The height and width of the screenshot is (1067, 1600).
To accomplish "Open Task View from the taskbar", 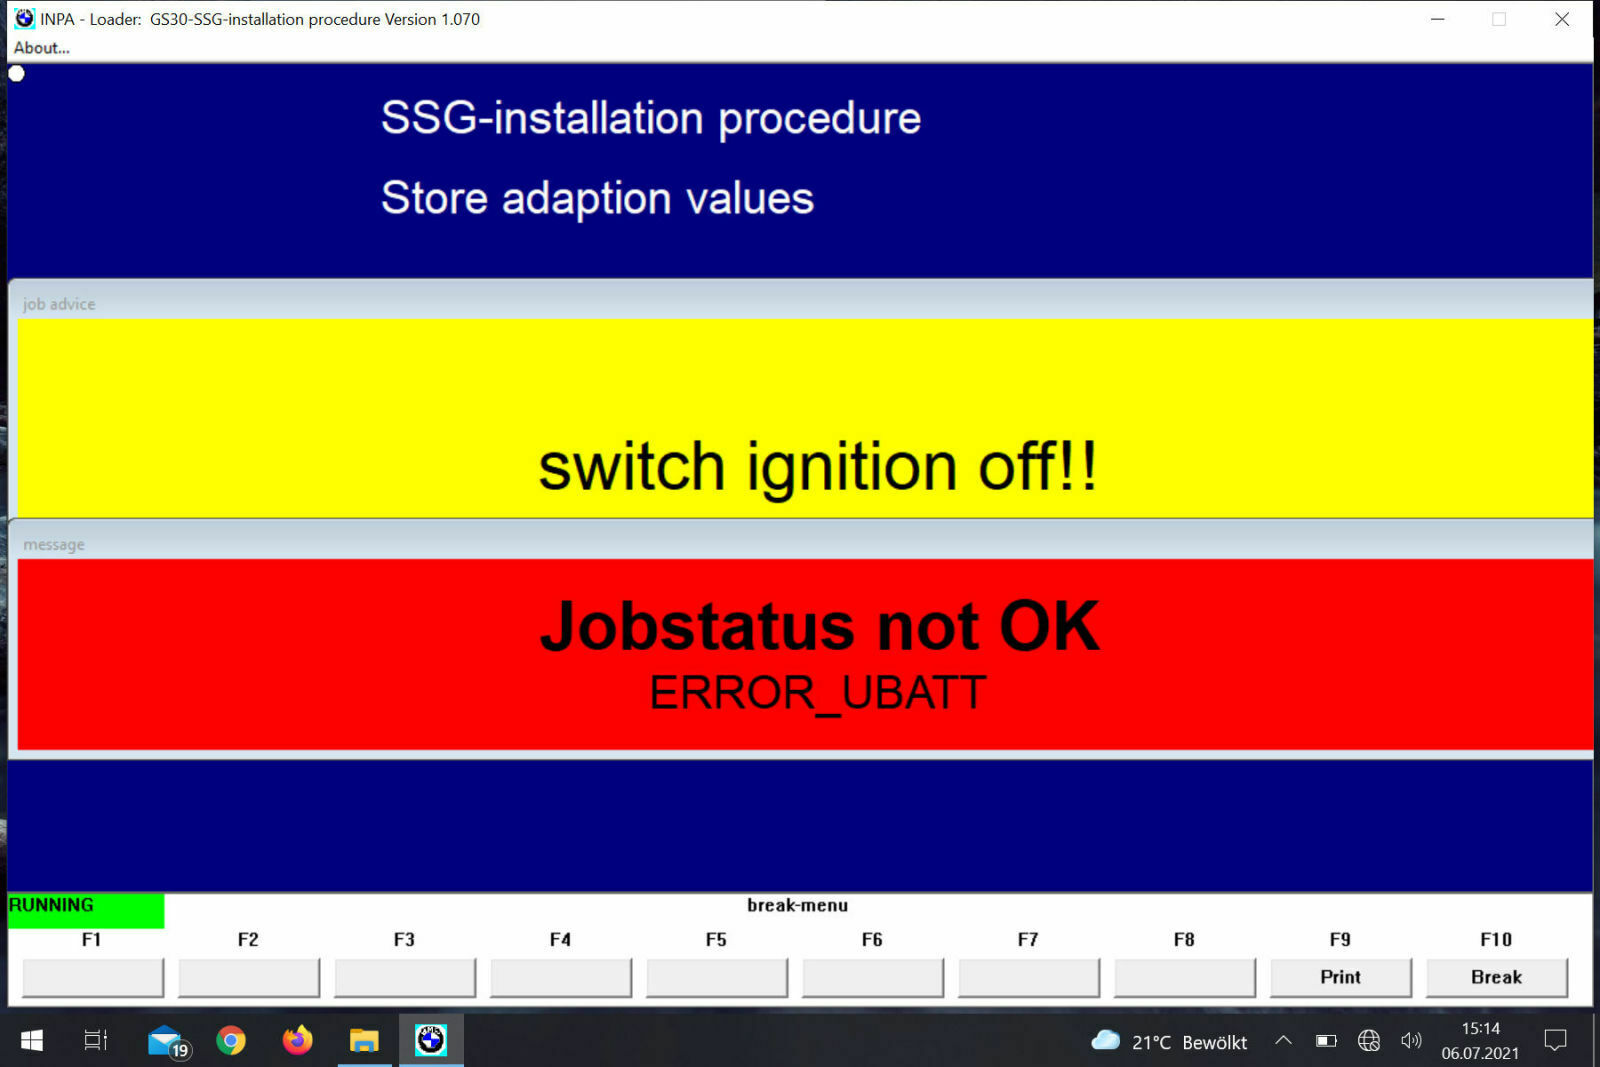I will (x=96, y=1041).
